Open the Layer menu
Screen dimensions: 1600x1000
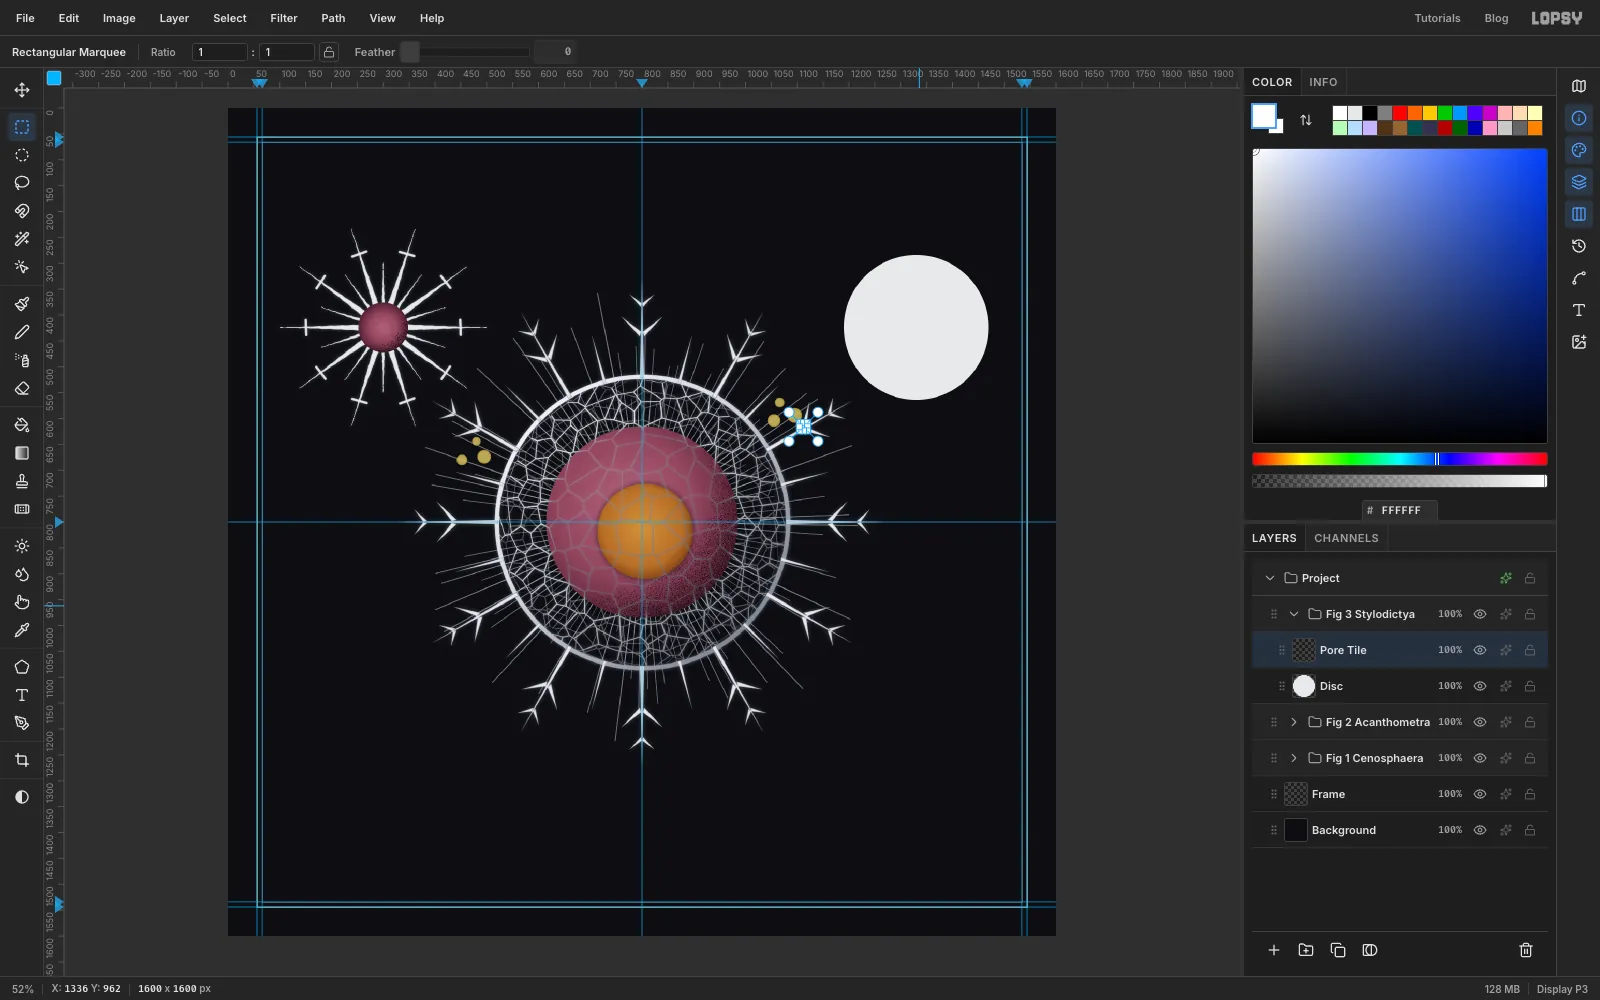point(174,18)
